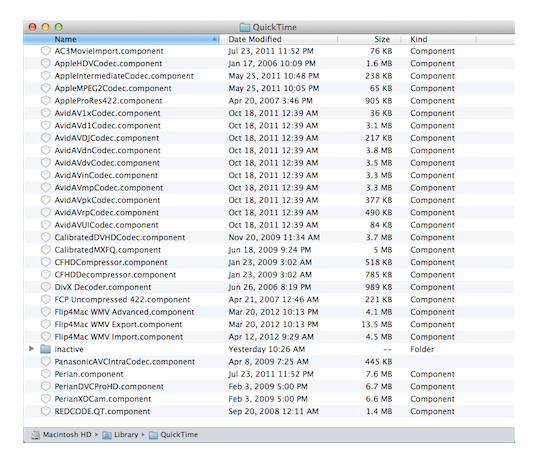Click date Yesterday 10:26 AM

[x=267, y=349]
